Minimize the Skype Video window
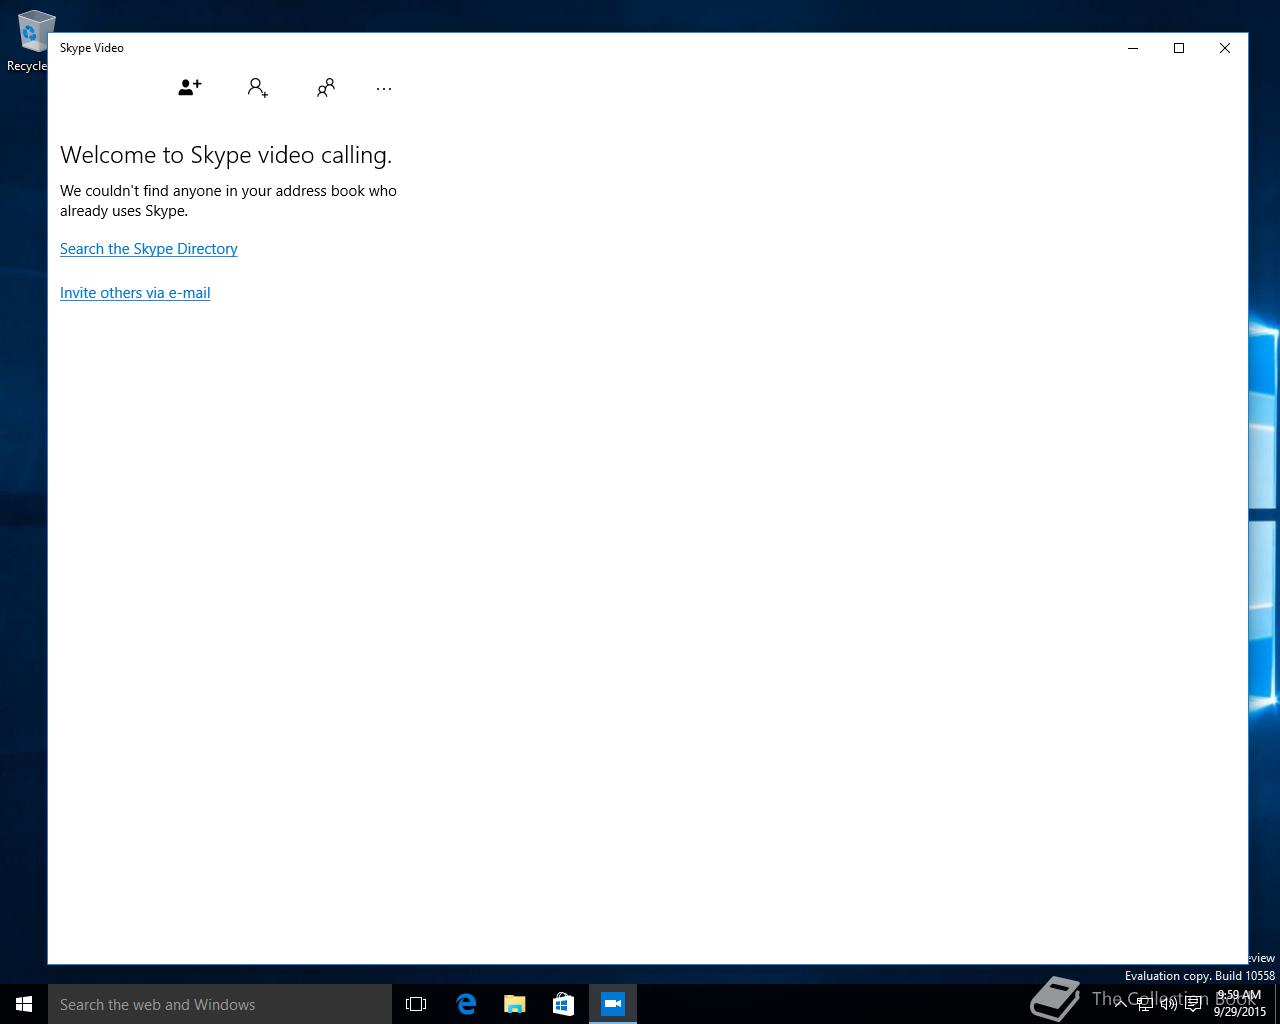 (1133, 48)
